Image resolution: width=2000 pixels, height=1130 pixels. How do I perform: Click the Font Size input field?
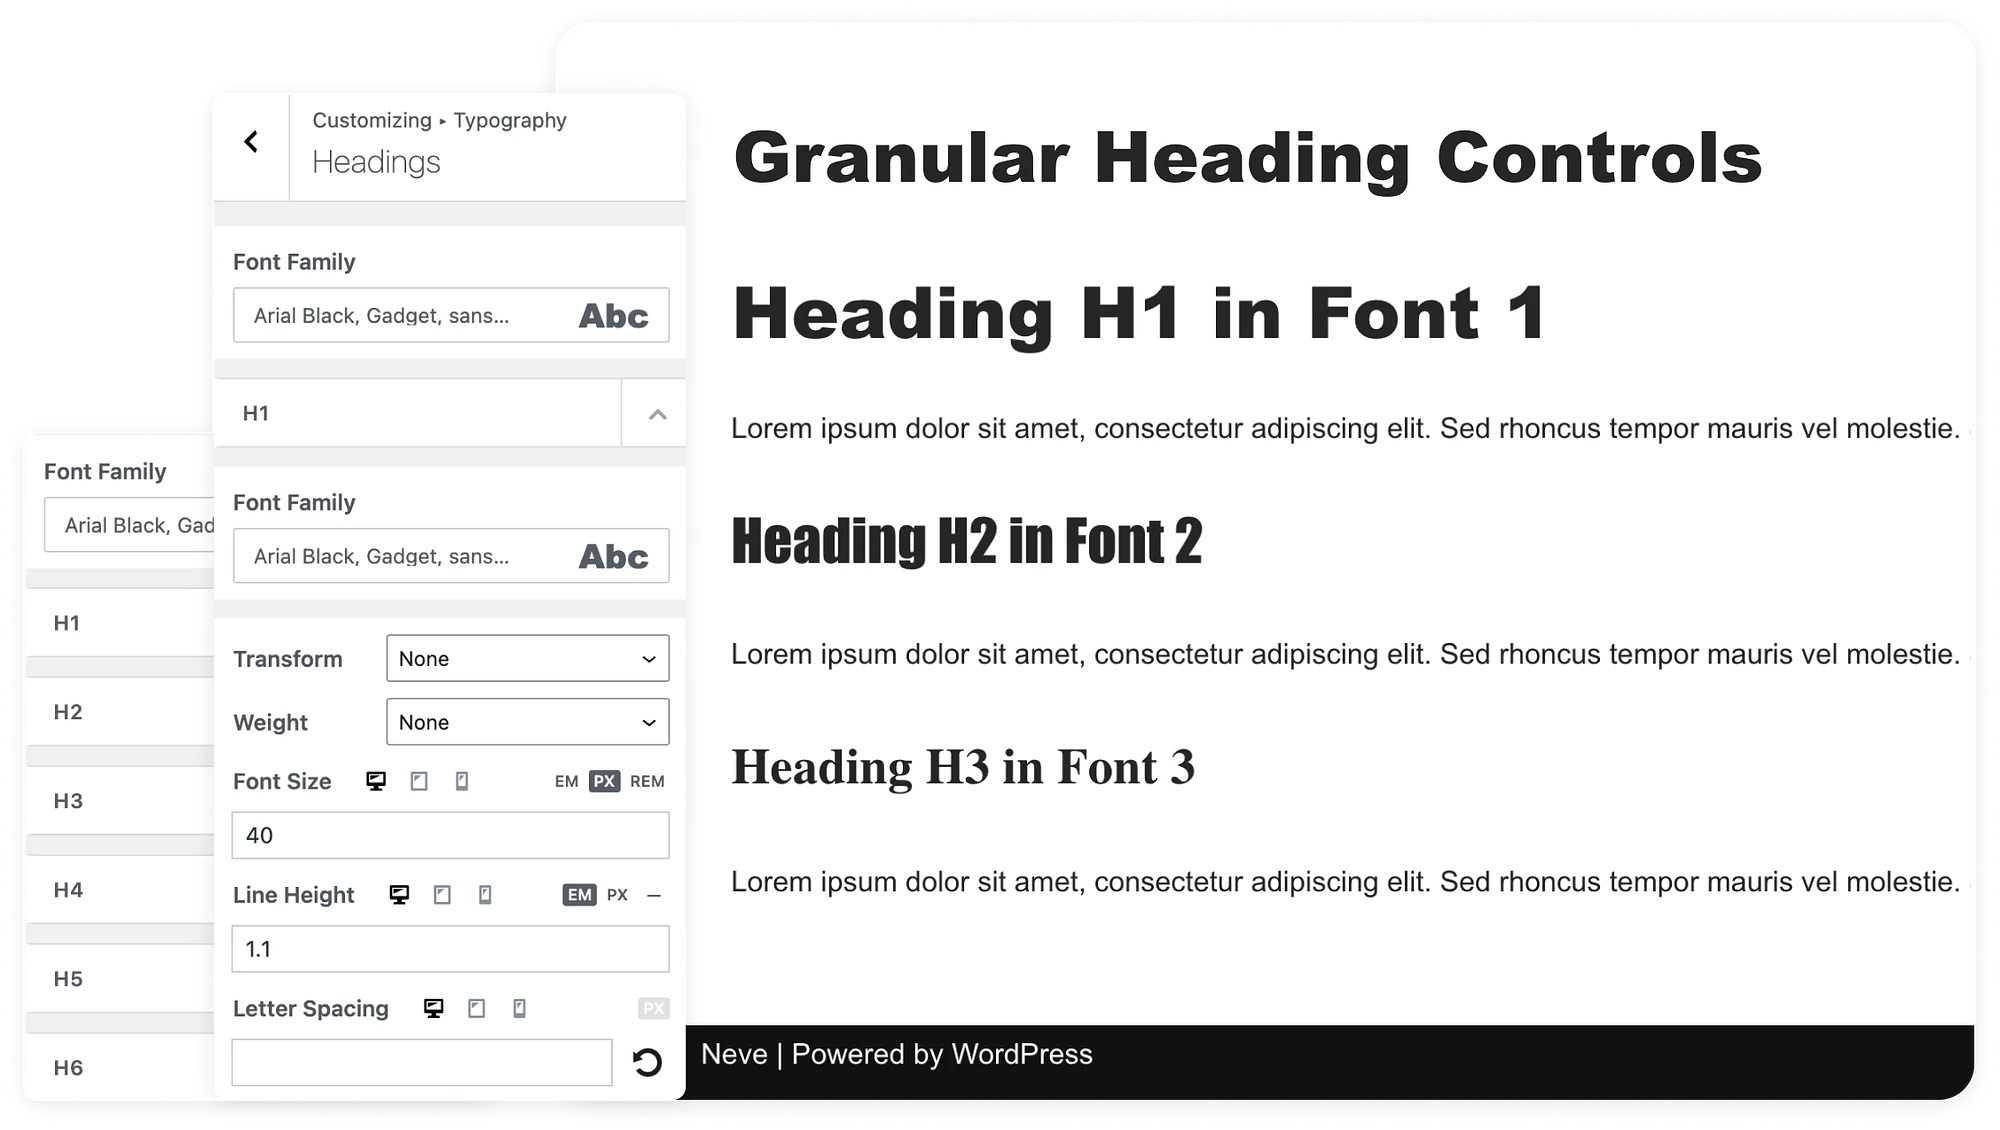pyautogui.click(x=451, y=835)
